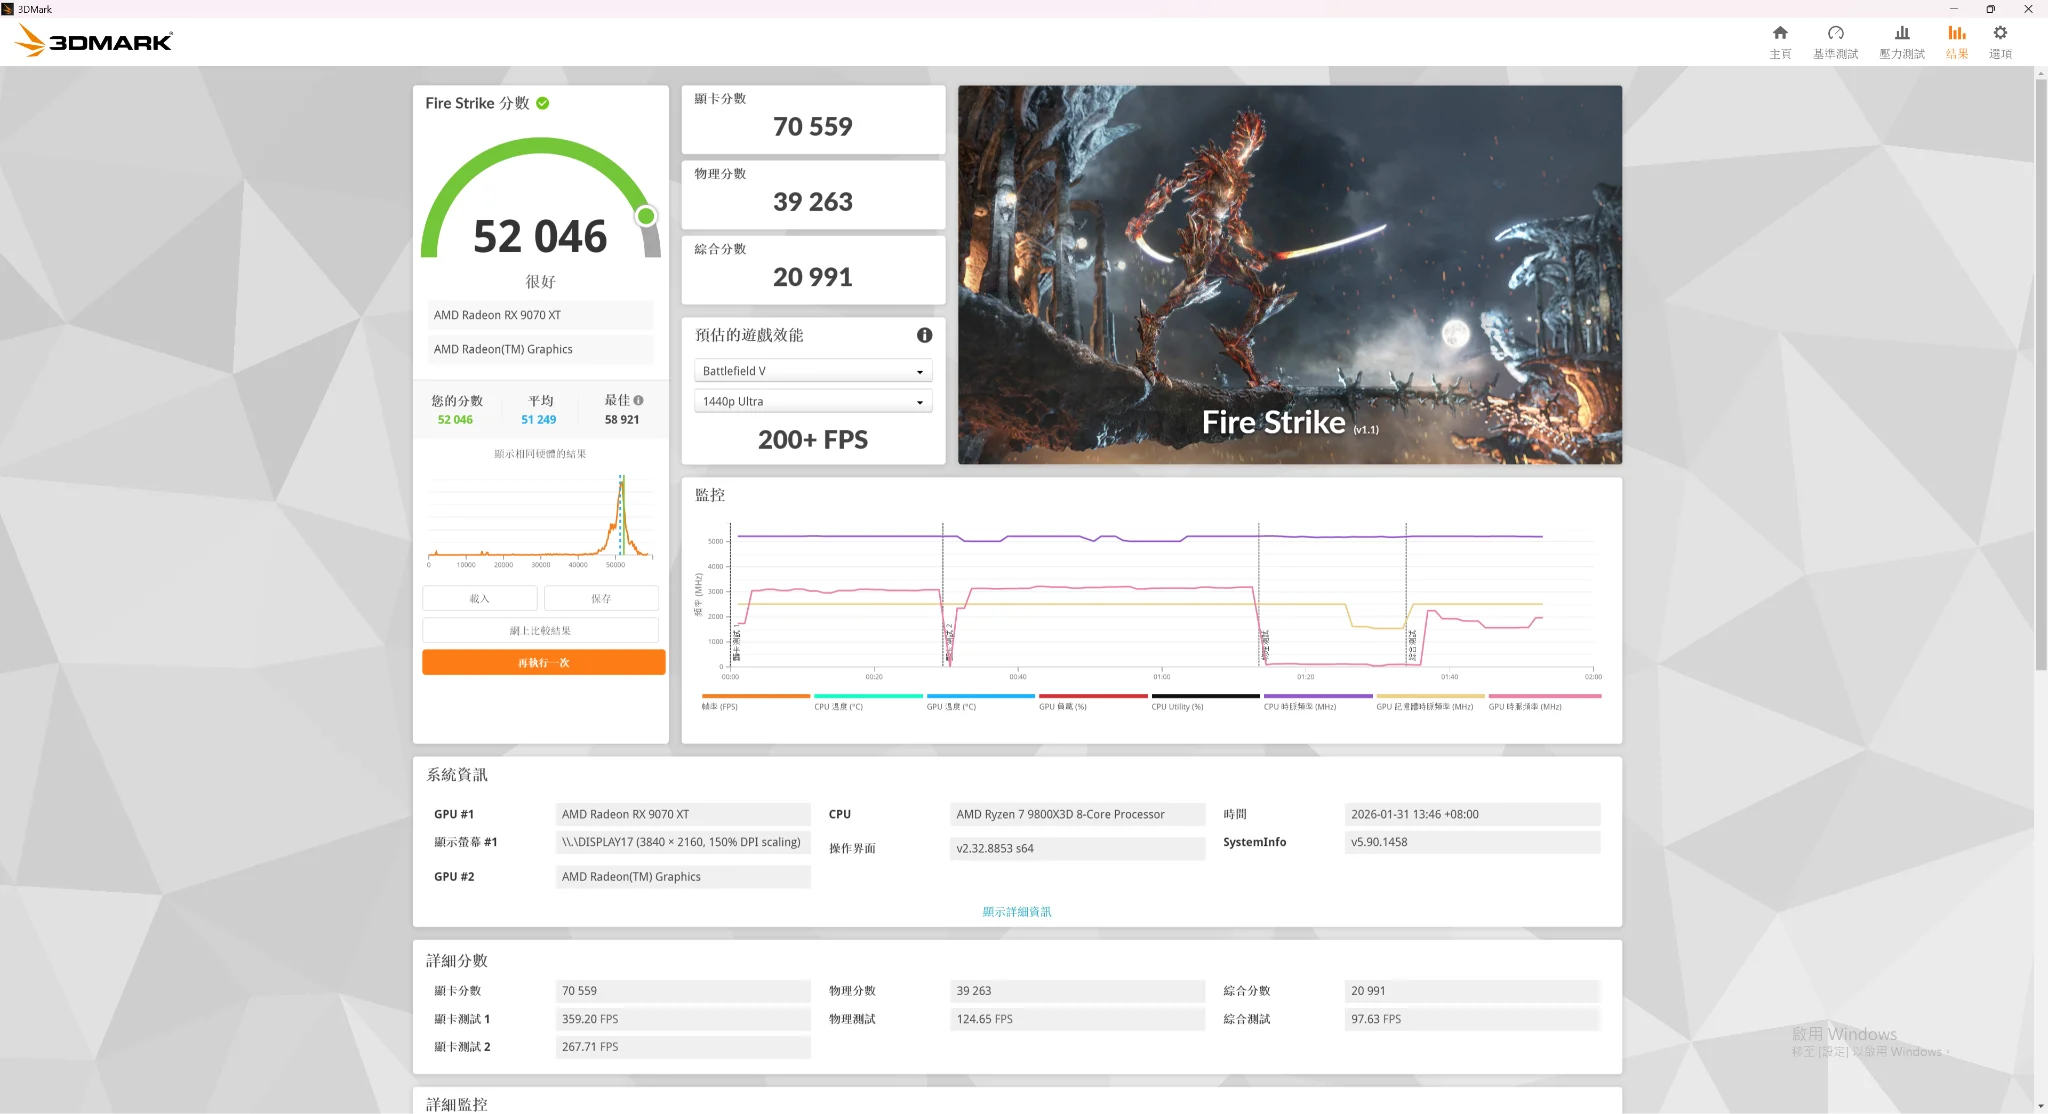Toggle the GPU 負載 (%) legend series
2048x1114 pixels.
1062,706
